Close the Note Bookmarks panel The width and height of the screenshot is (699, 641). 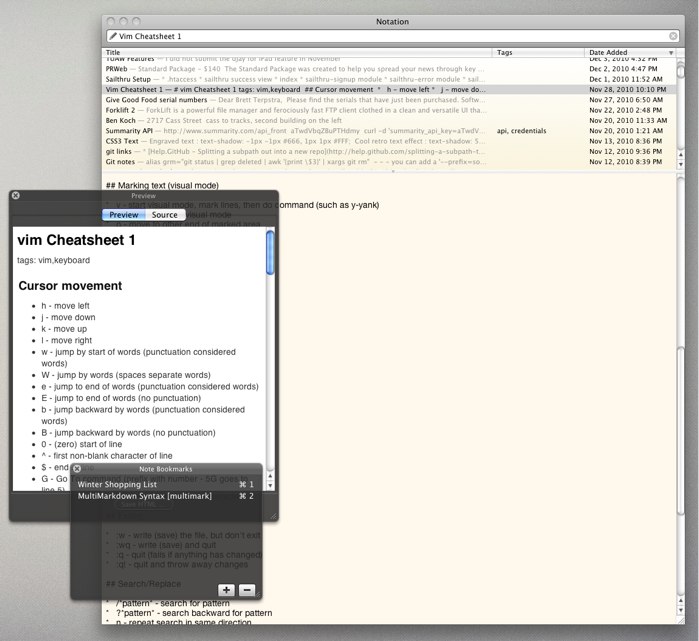coord(77,468)
